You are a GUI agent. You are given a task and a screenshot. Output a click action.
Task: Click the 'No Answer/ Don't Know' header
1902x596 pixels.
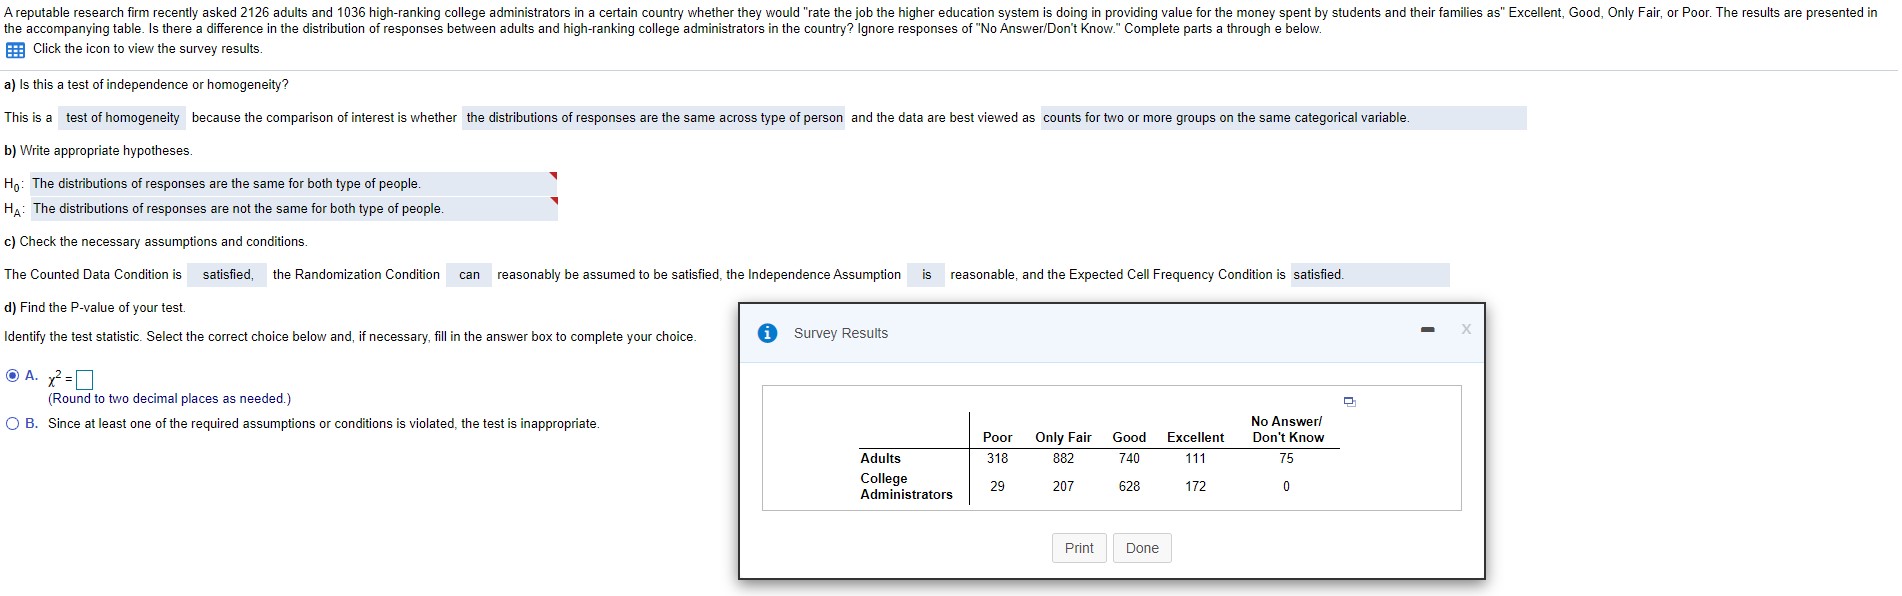click(x=1287, y=430)
